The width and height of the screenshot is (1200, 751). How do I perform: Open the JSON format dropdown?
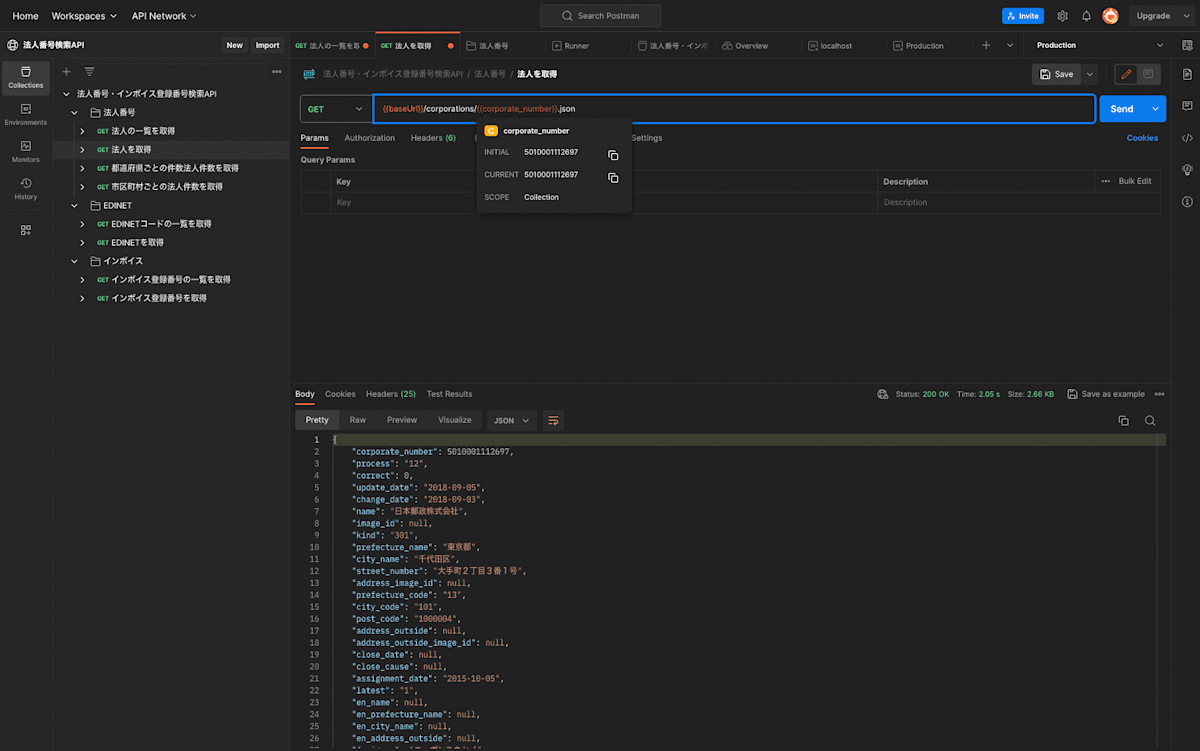[511, 421]
